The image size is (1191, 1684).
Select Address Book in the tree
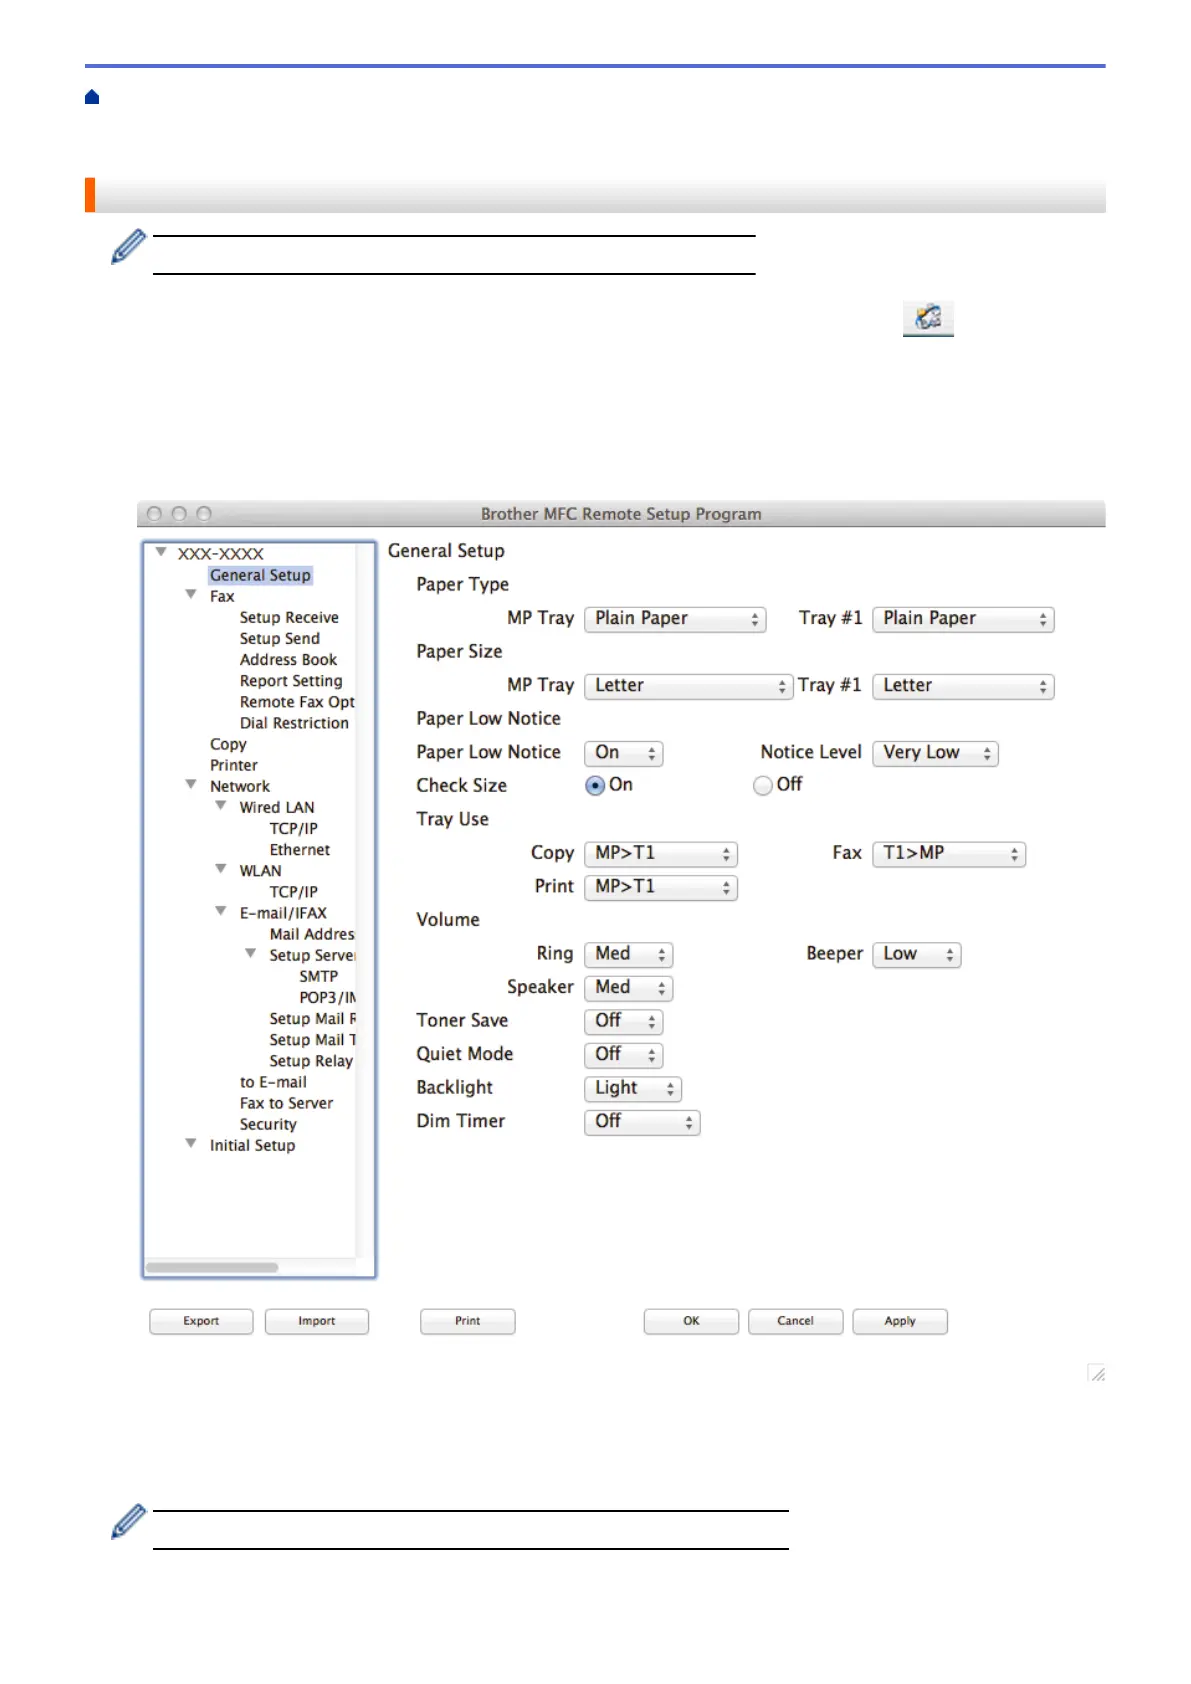[288, 660]
